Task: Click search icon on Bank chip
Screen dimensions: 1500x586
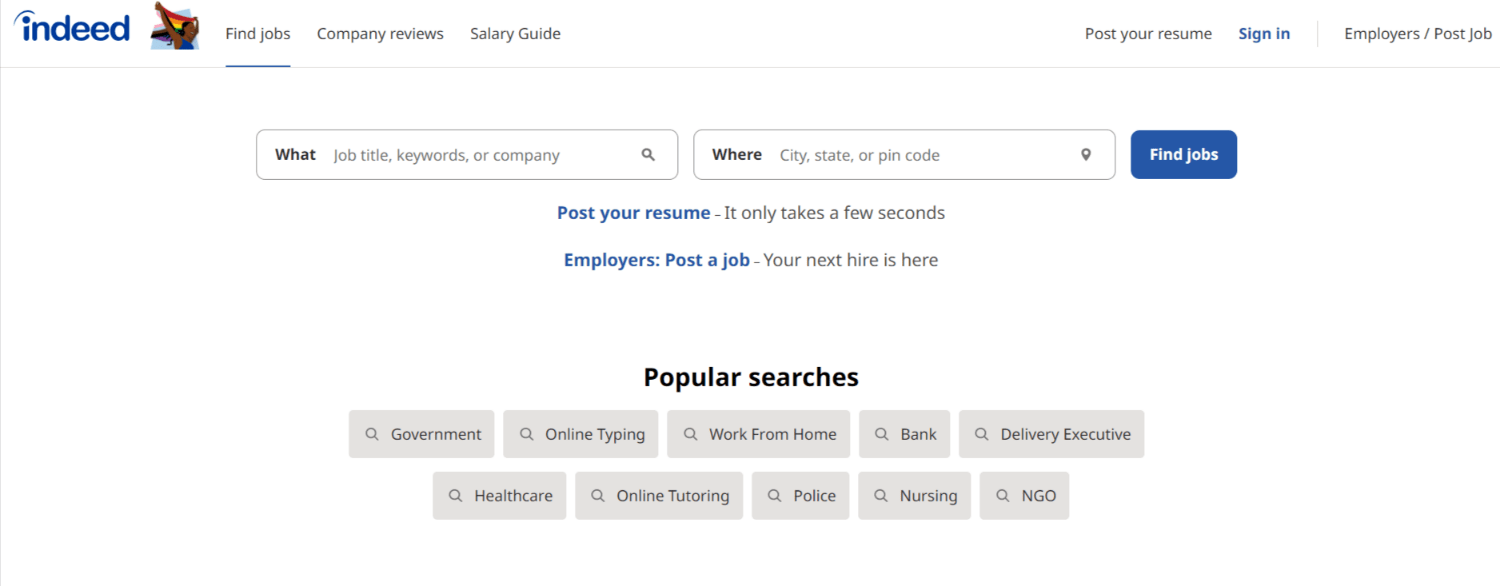Action: 882,434
